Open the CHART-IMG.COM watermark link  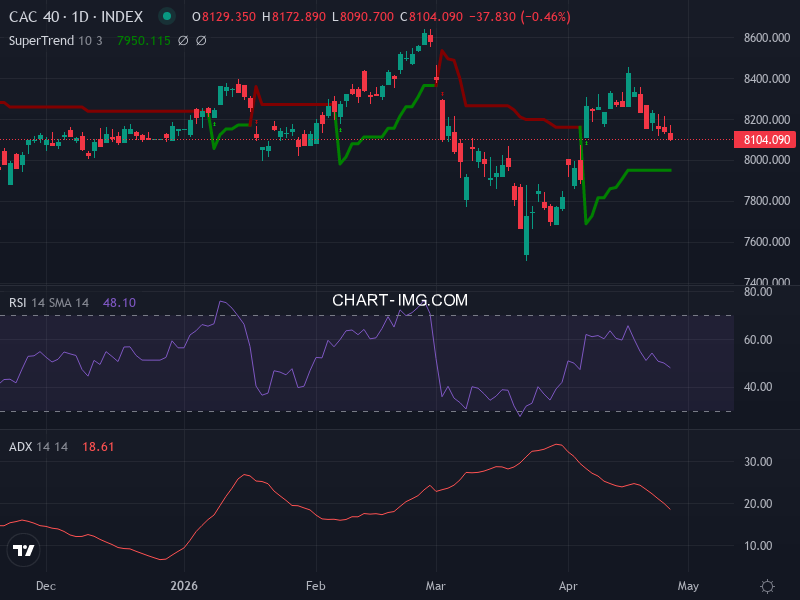pyautogui.click(x=400, y=299)
